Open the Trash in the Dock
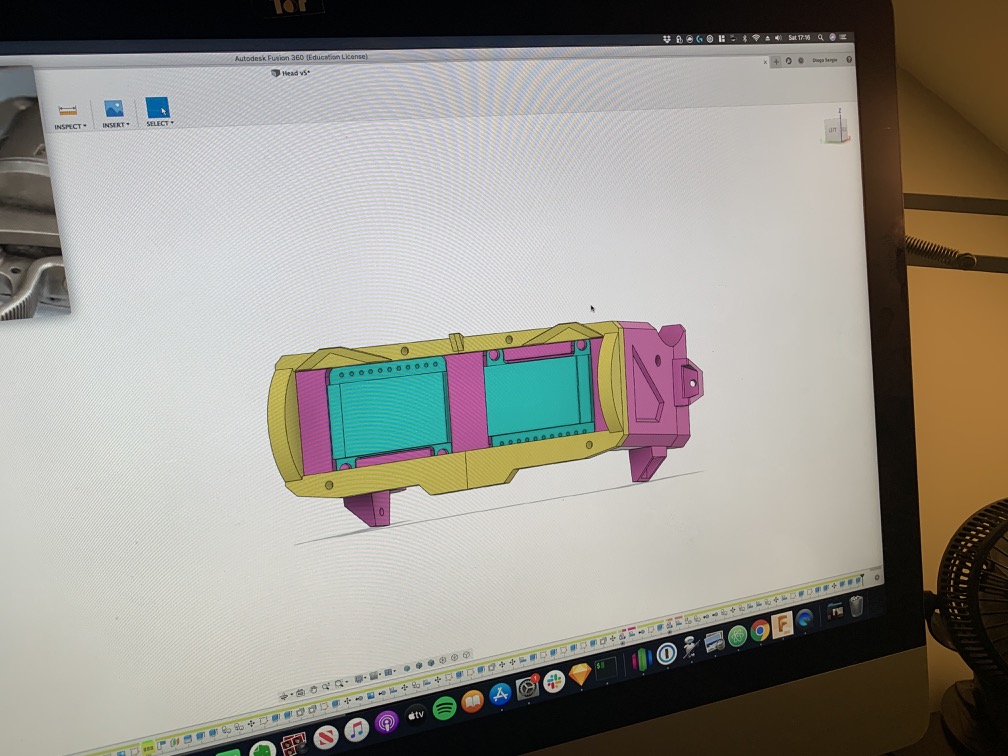 856,606
